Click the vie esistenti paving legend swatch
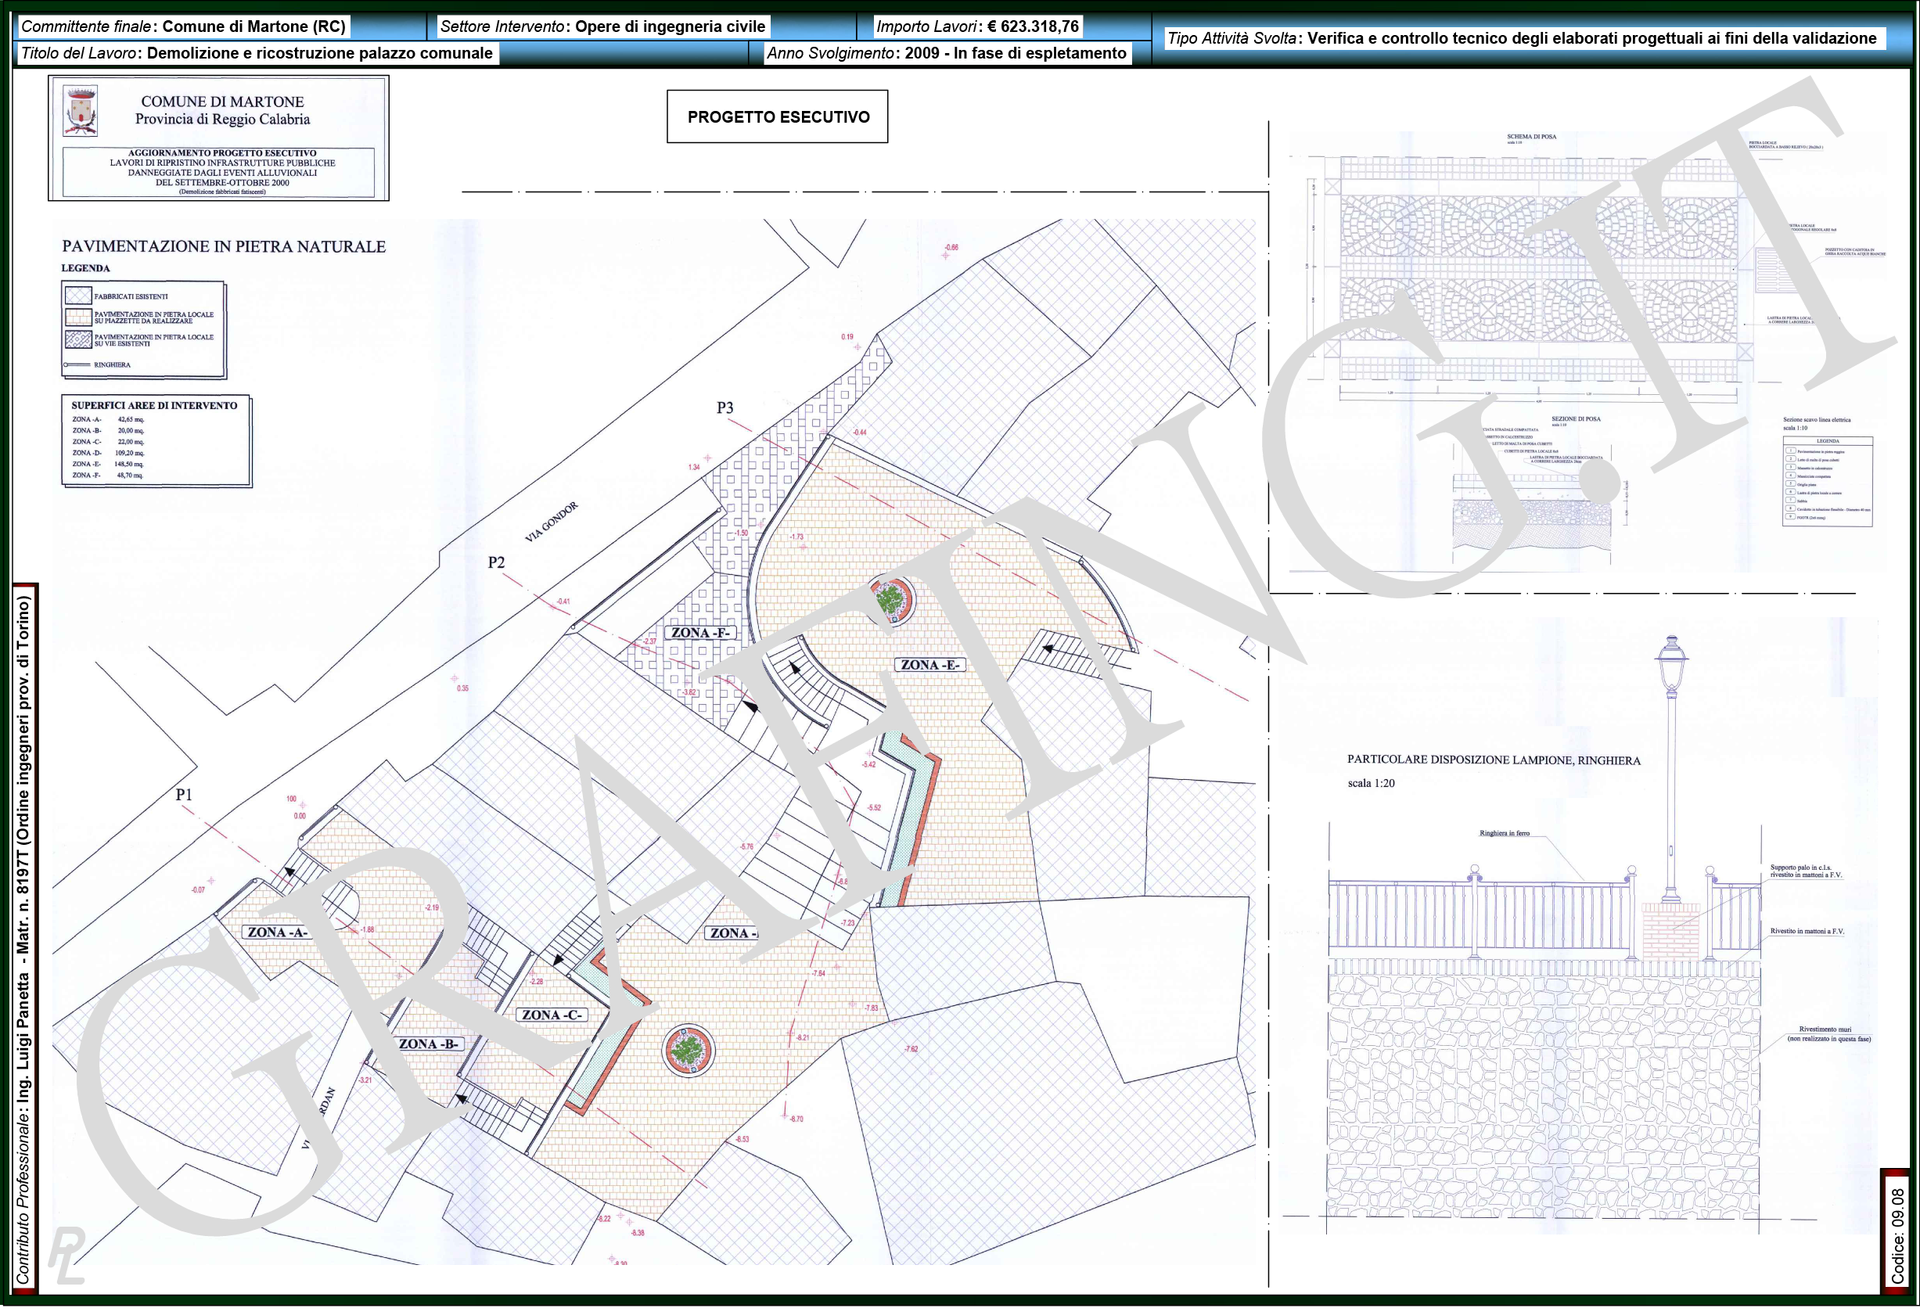 point(78,340)
